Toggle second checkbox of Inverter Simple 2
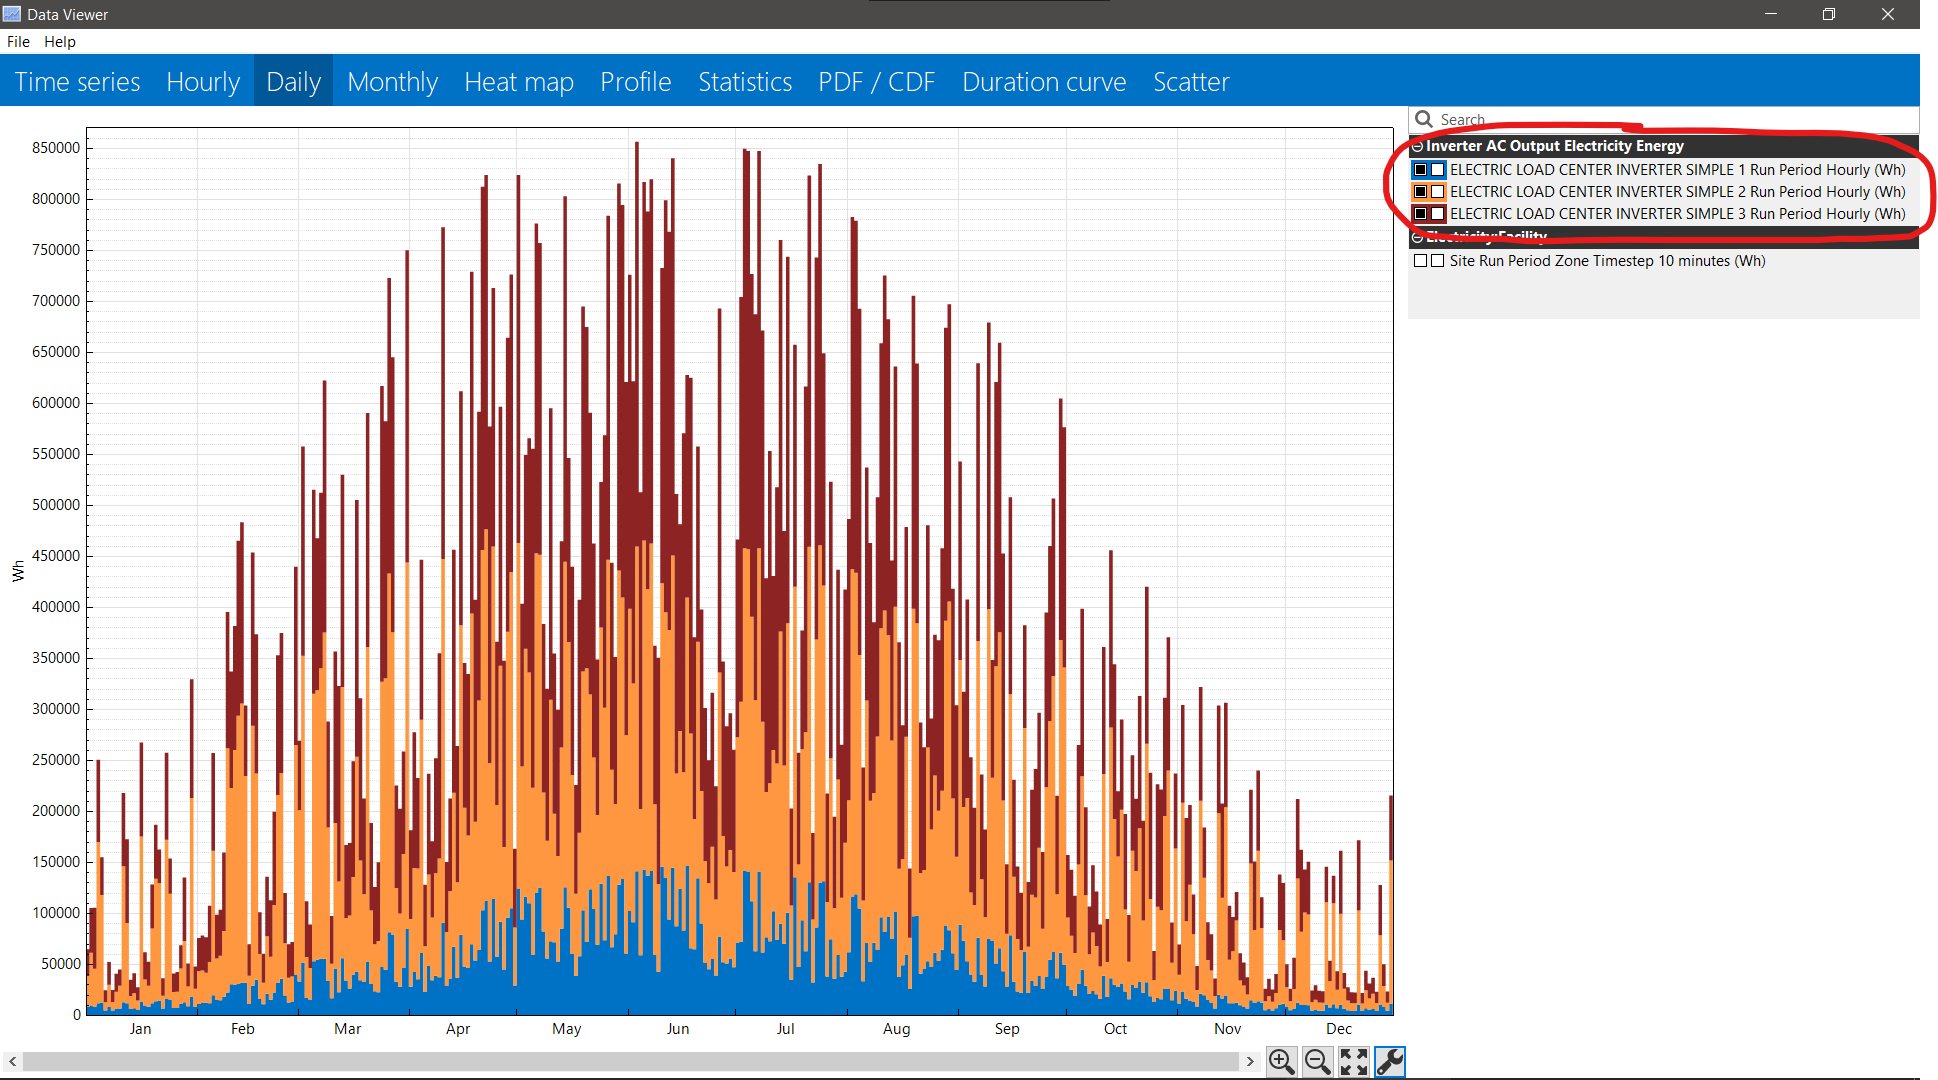 (x=1438, y=192)
